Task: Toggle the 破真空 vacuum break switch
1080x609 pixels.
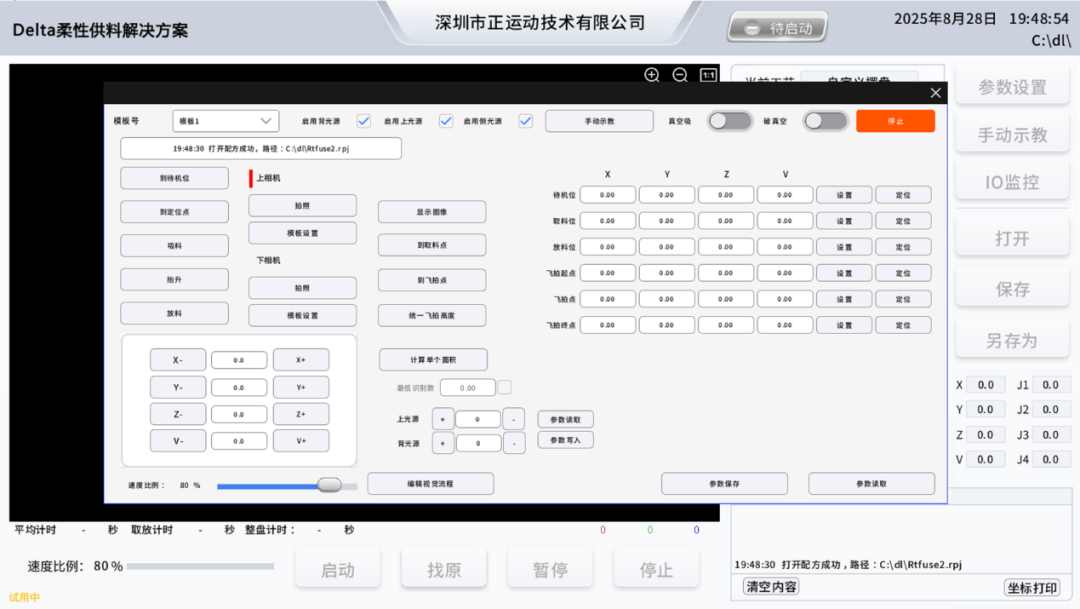Action: click(x=827, y=120)
